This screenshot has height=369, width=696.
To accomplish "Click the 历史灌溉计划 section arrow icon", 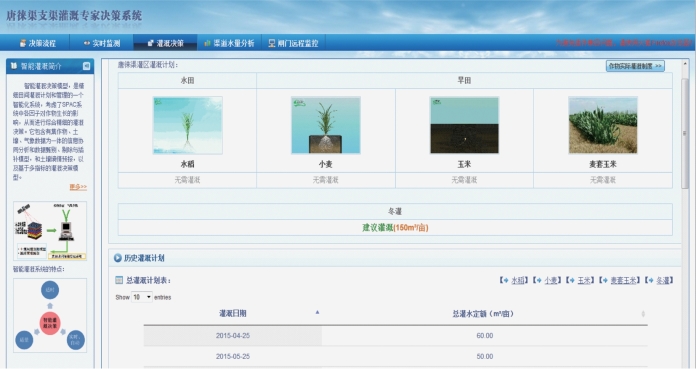I will pyautogui.click(x=118, y=258).
